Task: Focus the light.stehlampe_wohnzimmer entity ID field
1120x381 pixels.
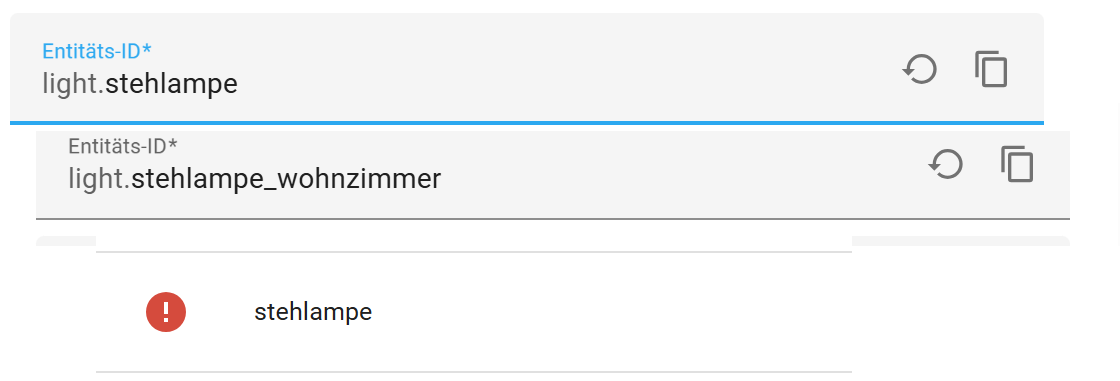Action: click(553, 174)
